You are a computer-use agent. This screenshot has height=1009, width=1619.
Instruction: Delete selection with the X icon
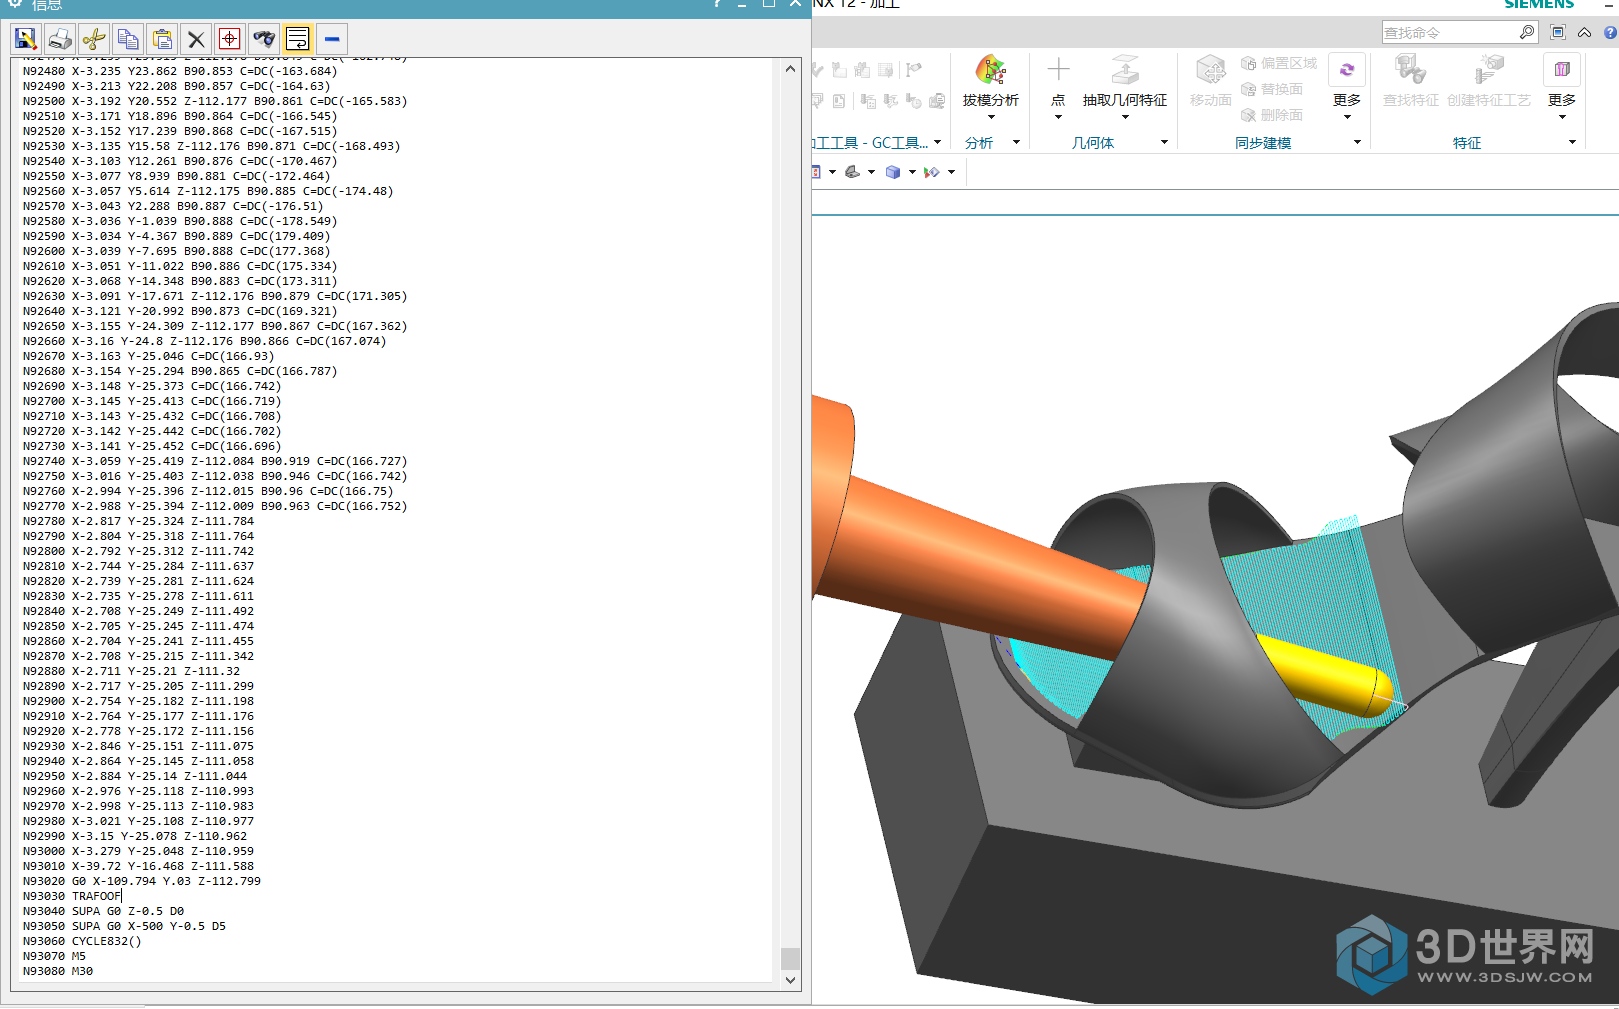(196, 39)
